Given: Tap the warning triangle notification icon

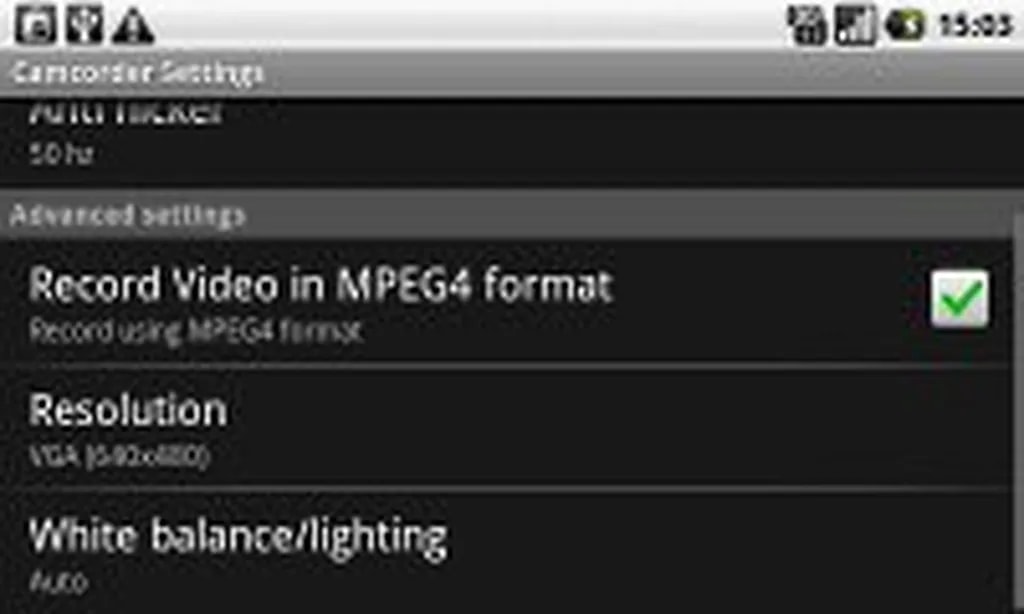Looking at the screenshot, I should (133, 26).
